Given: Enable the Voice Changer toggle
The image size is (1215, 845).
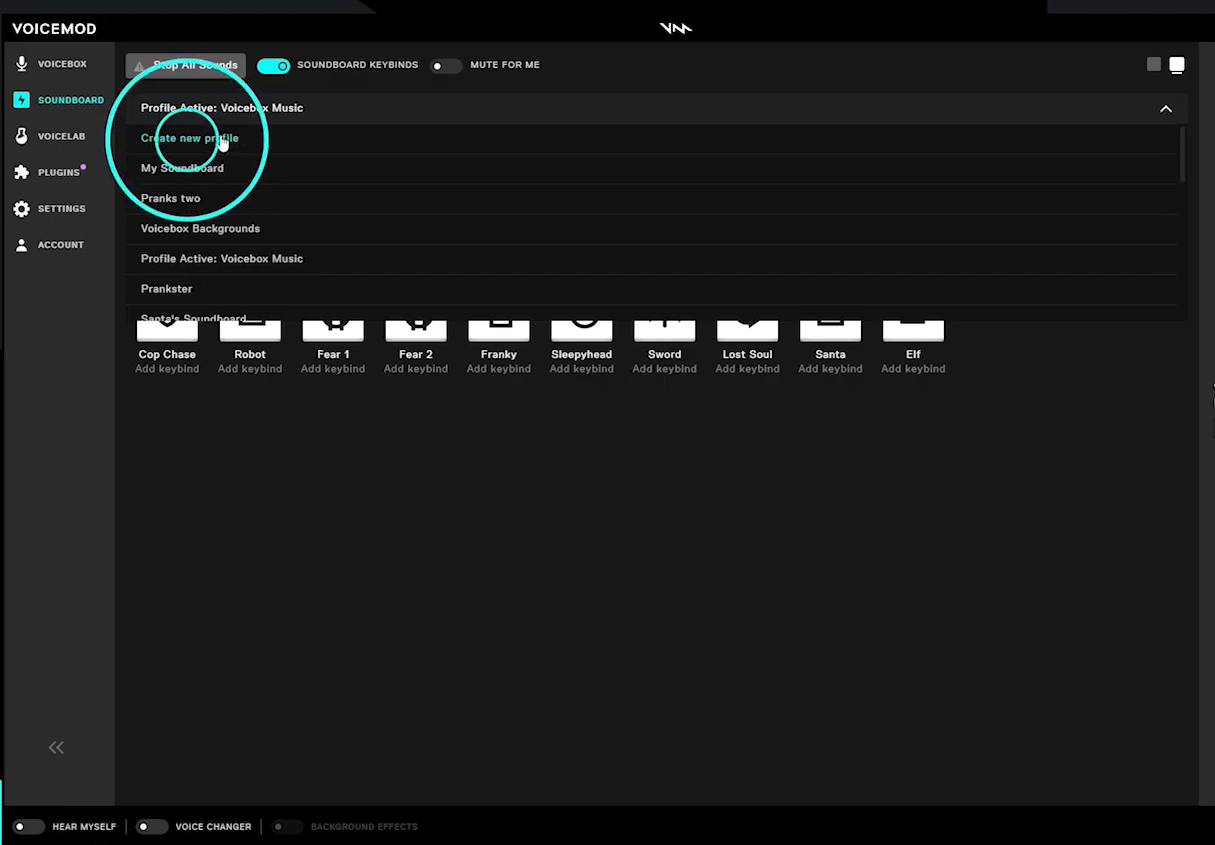Looking at the screenshot, I should coord(152,827).
